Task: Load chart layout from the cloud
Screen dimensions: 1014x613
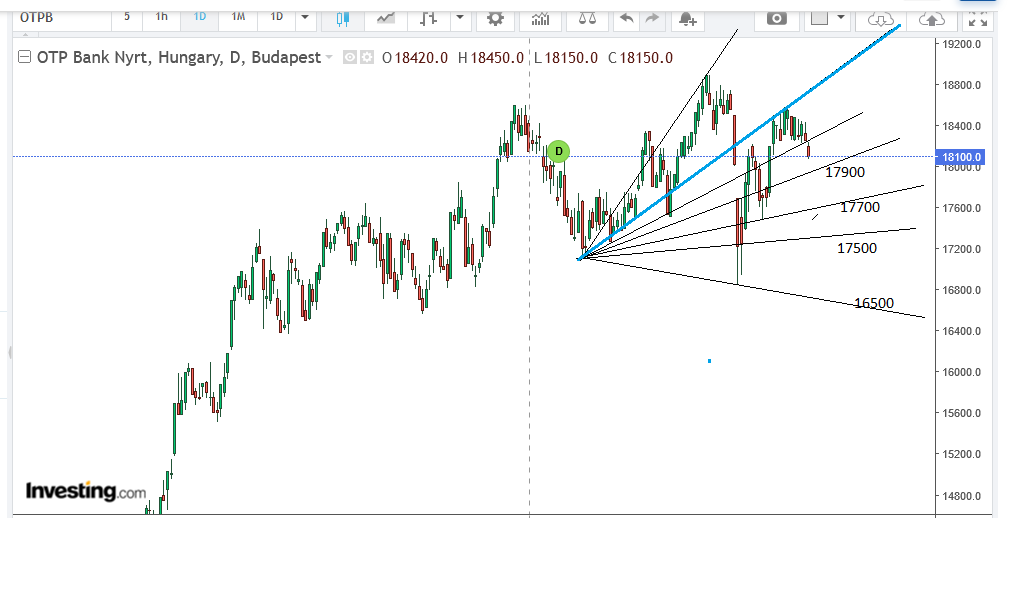Action: pos(880,19)
